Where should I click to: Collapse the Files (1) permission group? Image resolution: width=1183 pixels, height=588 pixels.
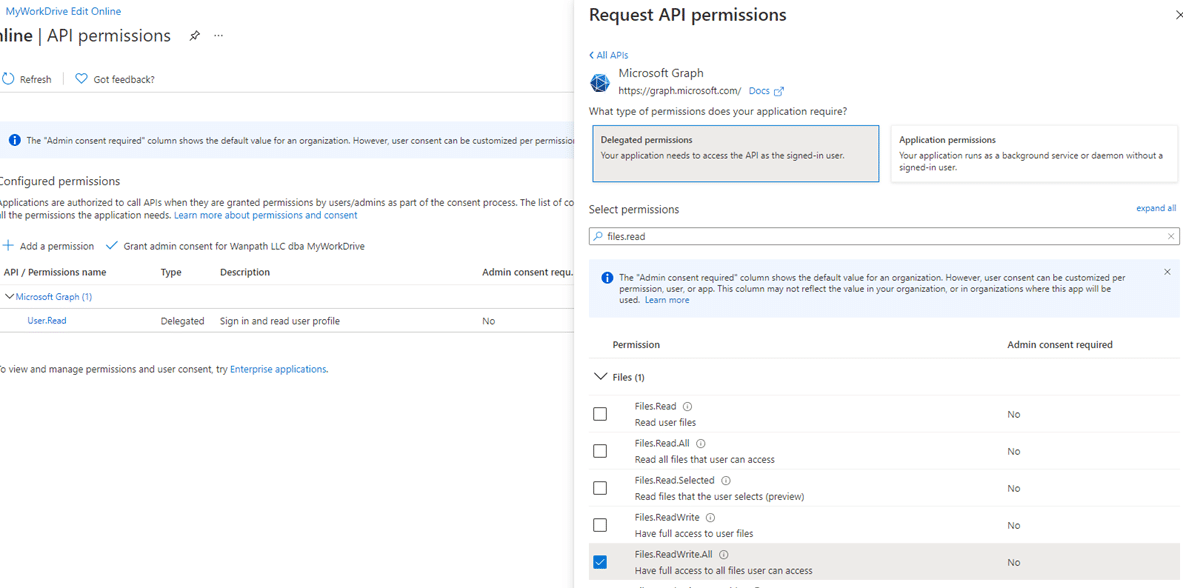600,377
